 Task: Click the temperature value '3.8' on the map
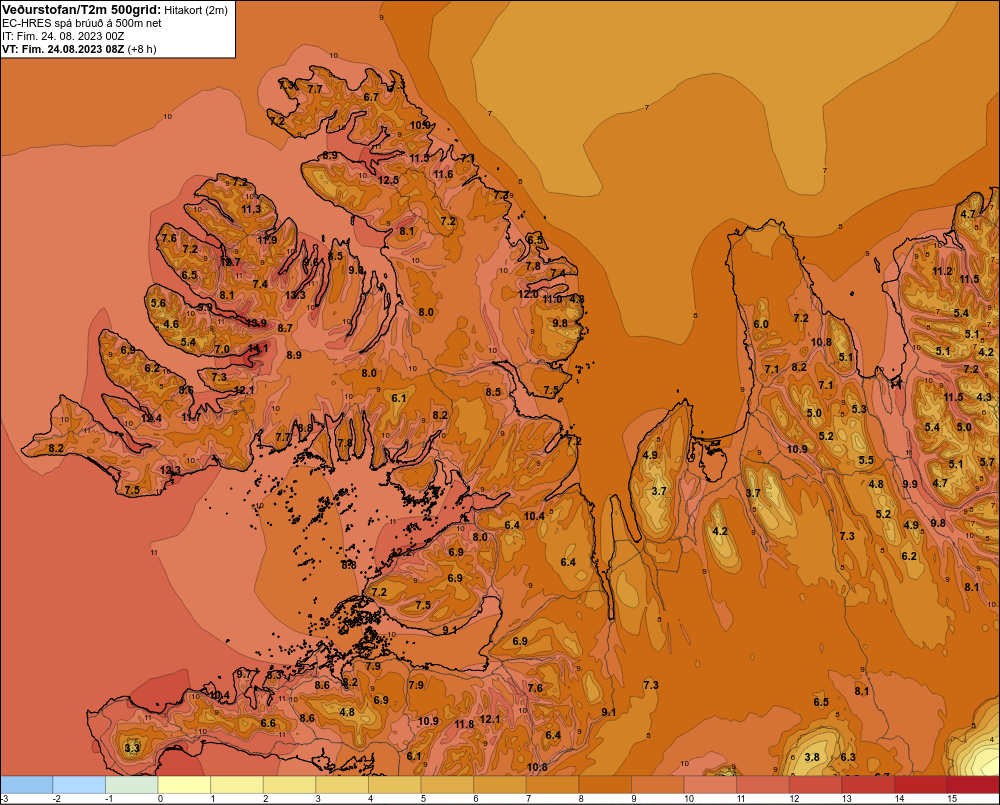click(x=812, y=757)
